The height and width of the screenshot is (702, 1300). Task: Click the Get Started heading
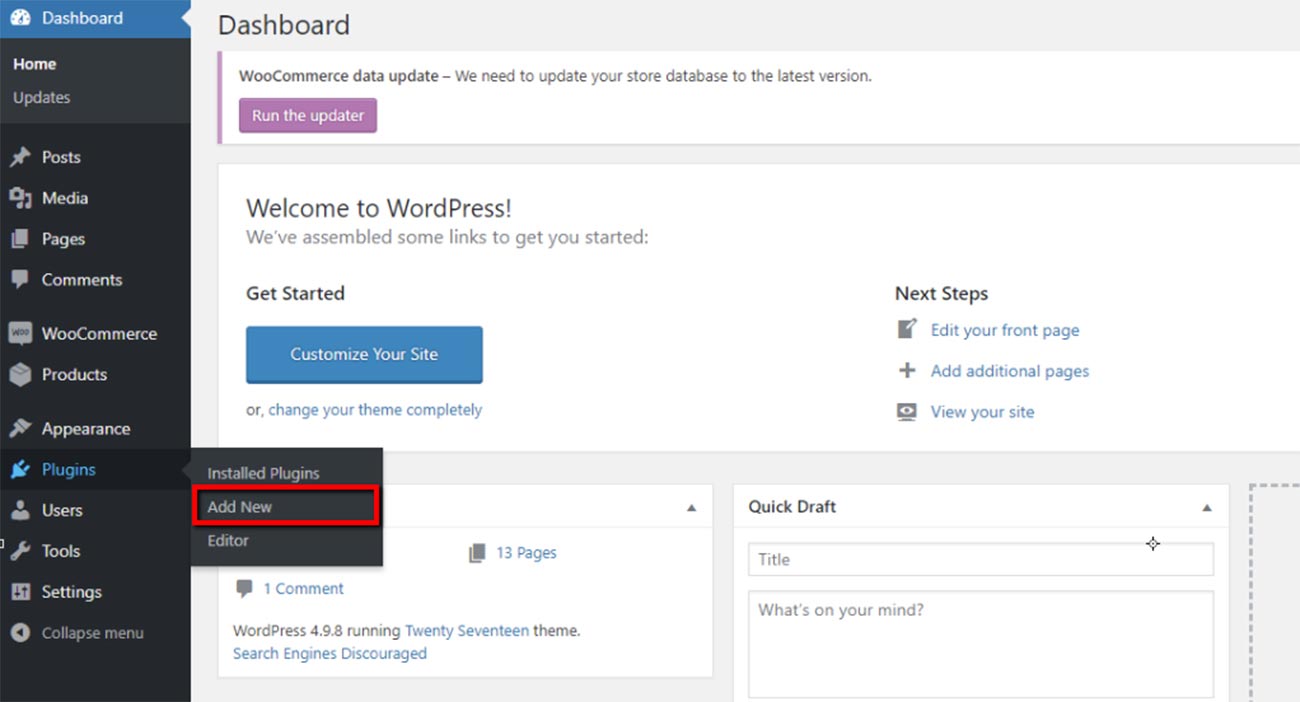coord(295,293)
